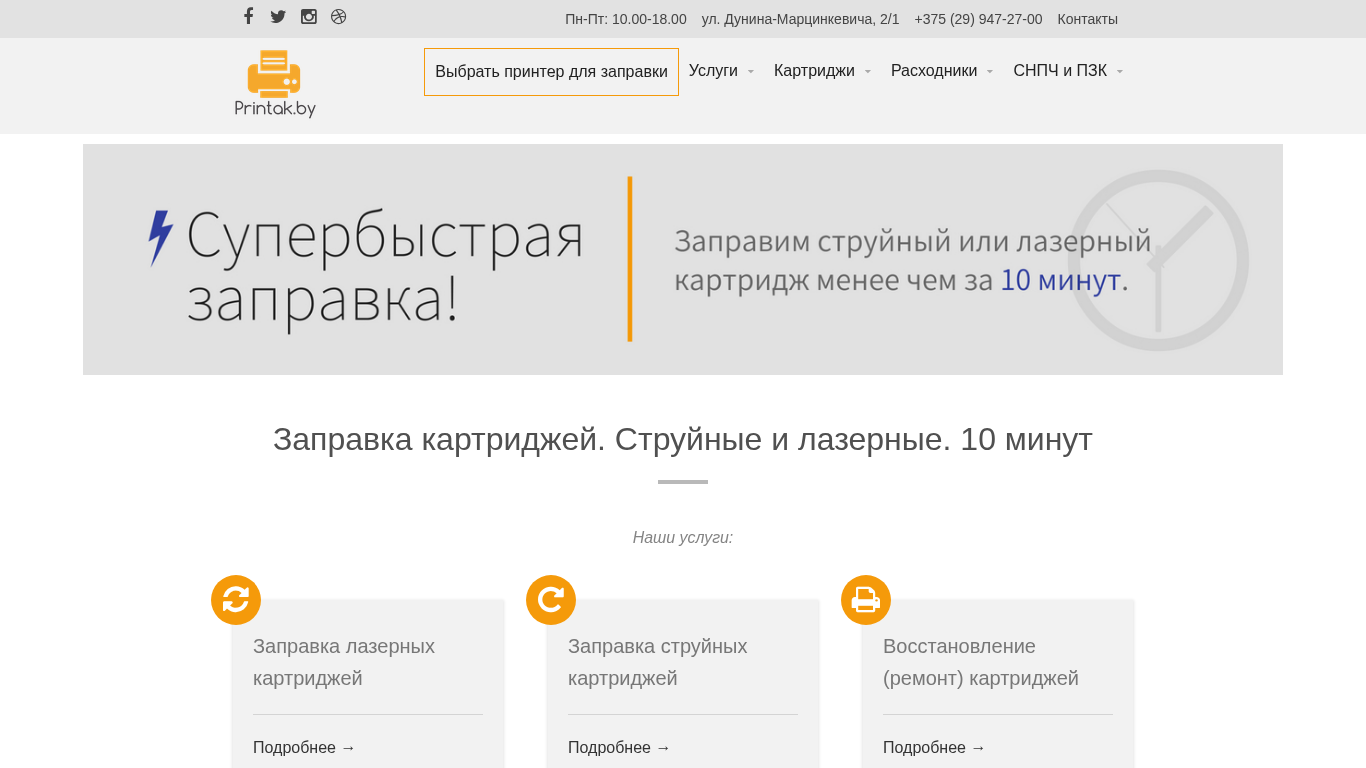Expand the Картриджи dropdown menu
Image resolution: width=1366 pixels, height=768 pixels.
[x=822, y=71]
